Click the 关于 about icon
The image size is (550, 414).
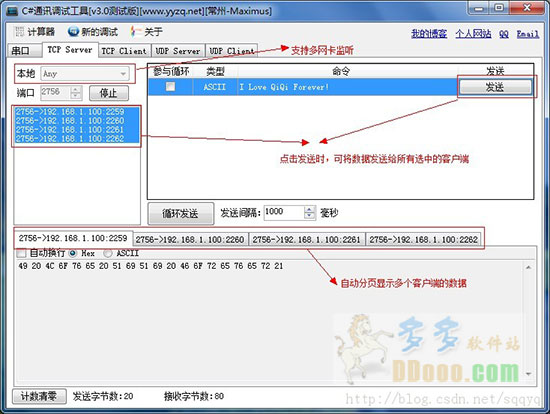135,32
